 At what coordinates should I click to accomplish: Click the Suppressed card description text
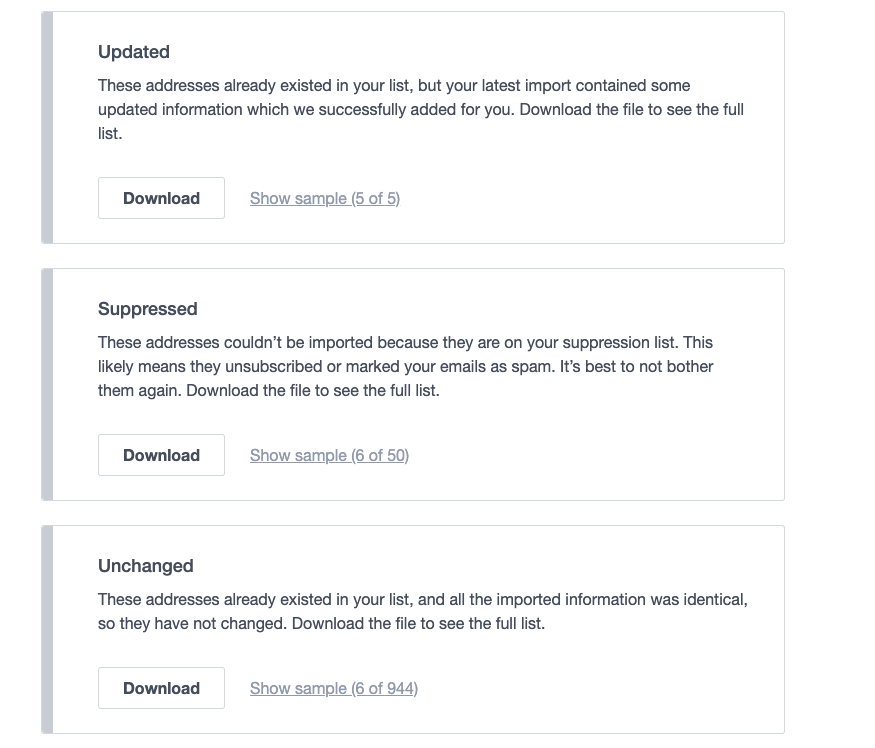pos(420,366)
